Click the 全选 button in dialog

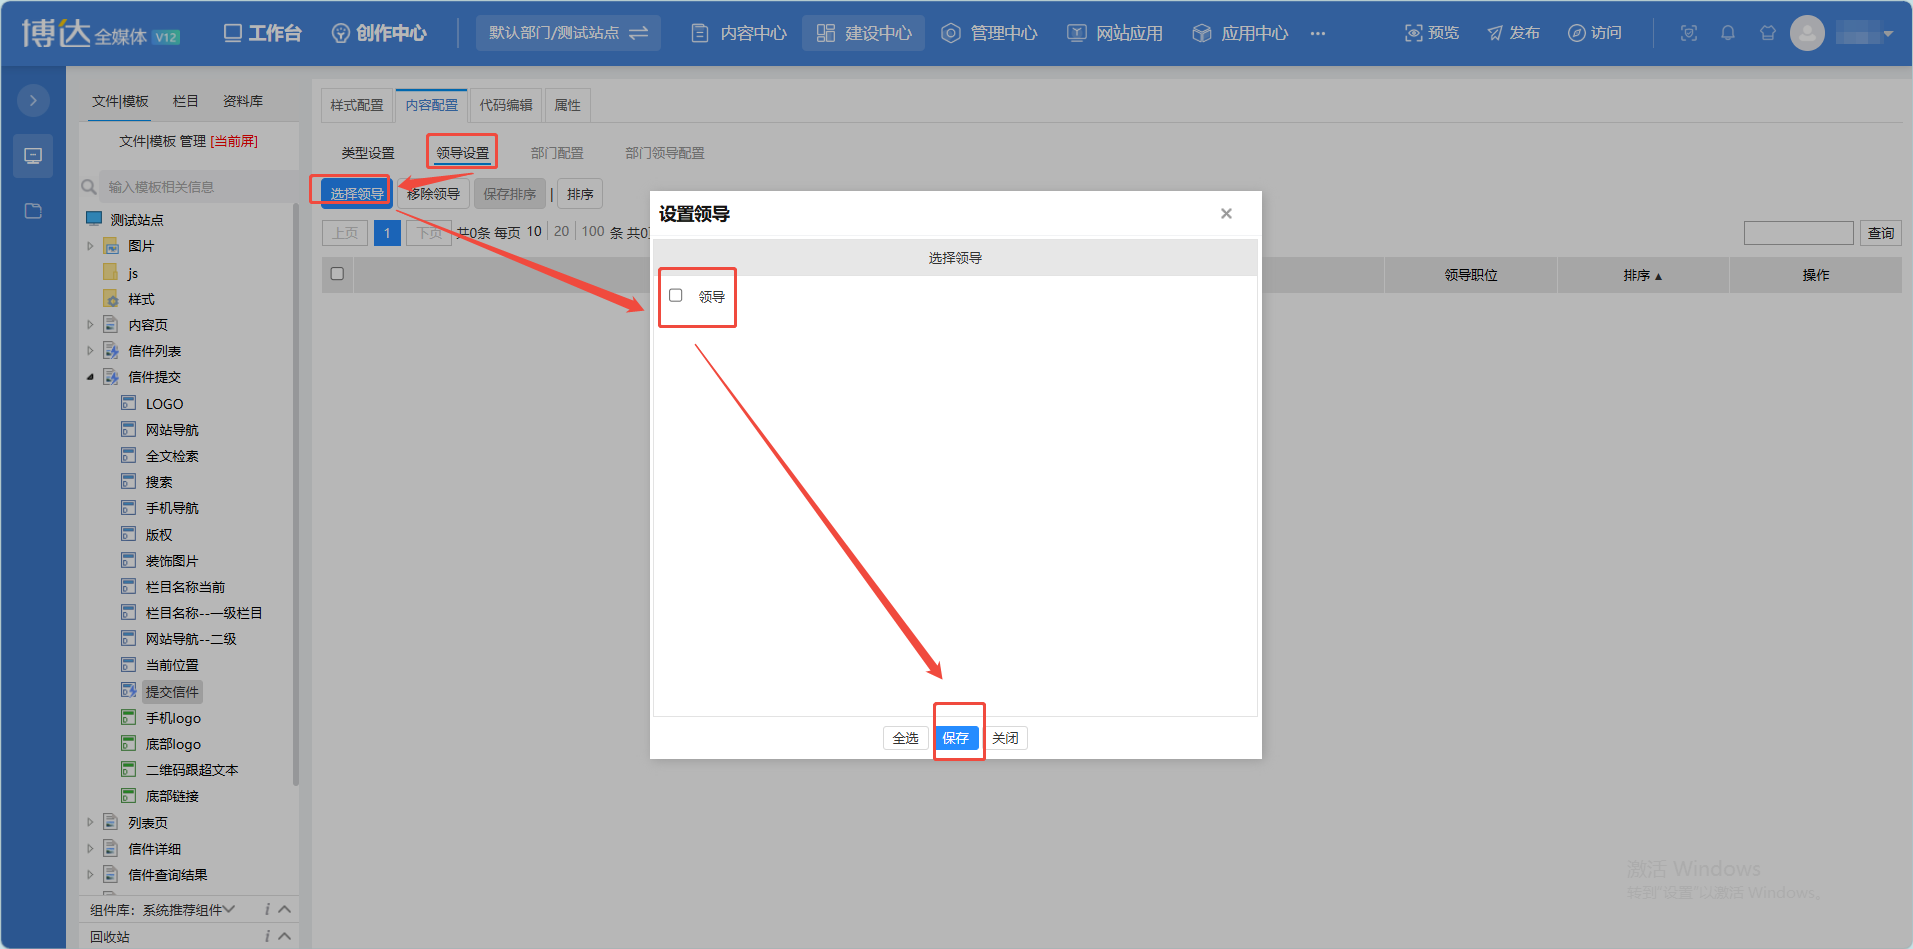click(x=905, y=738)
